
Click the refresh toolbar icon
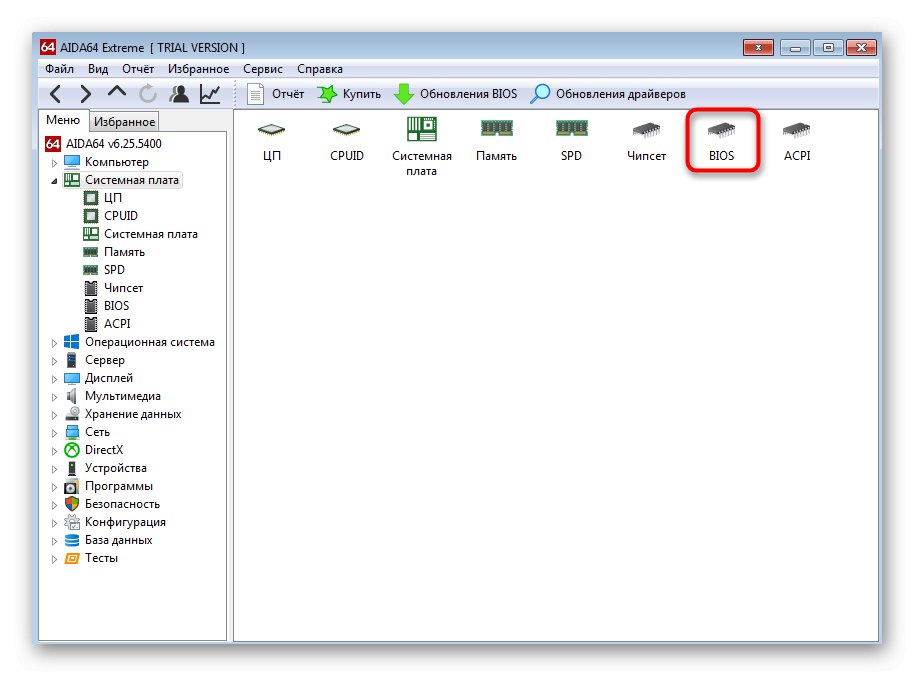tap(148, 93)
